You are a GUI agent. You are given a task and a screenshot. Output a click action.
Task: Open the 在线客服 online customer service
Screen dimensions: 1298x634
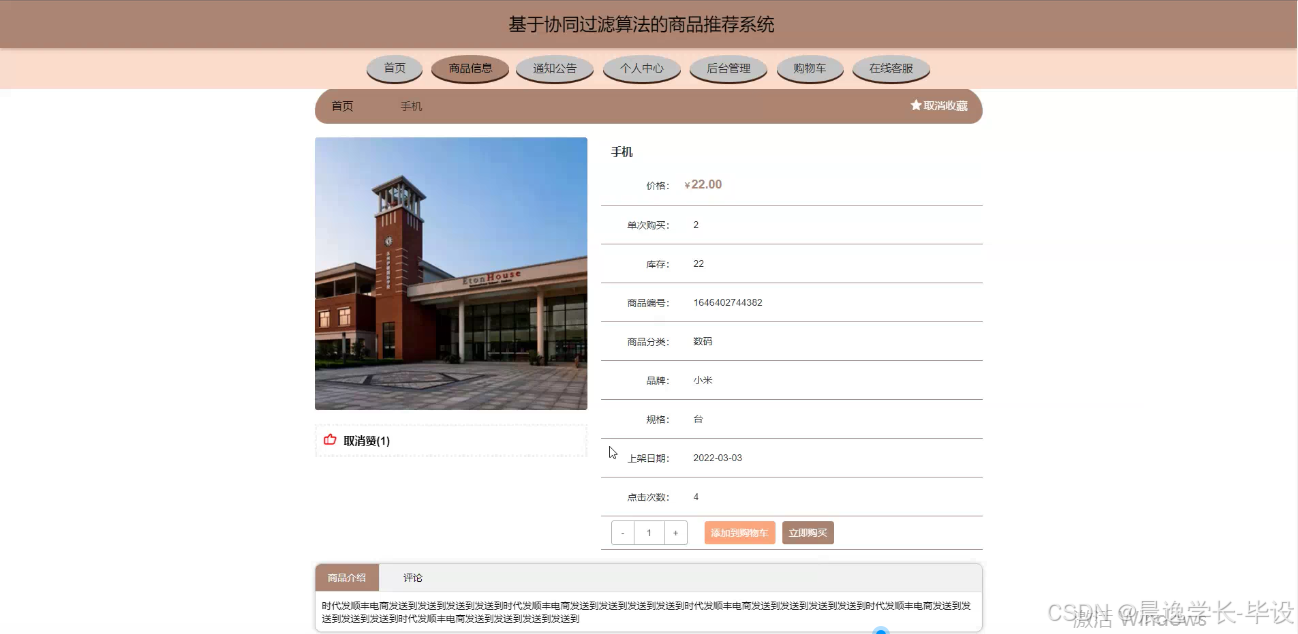890,70
